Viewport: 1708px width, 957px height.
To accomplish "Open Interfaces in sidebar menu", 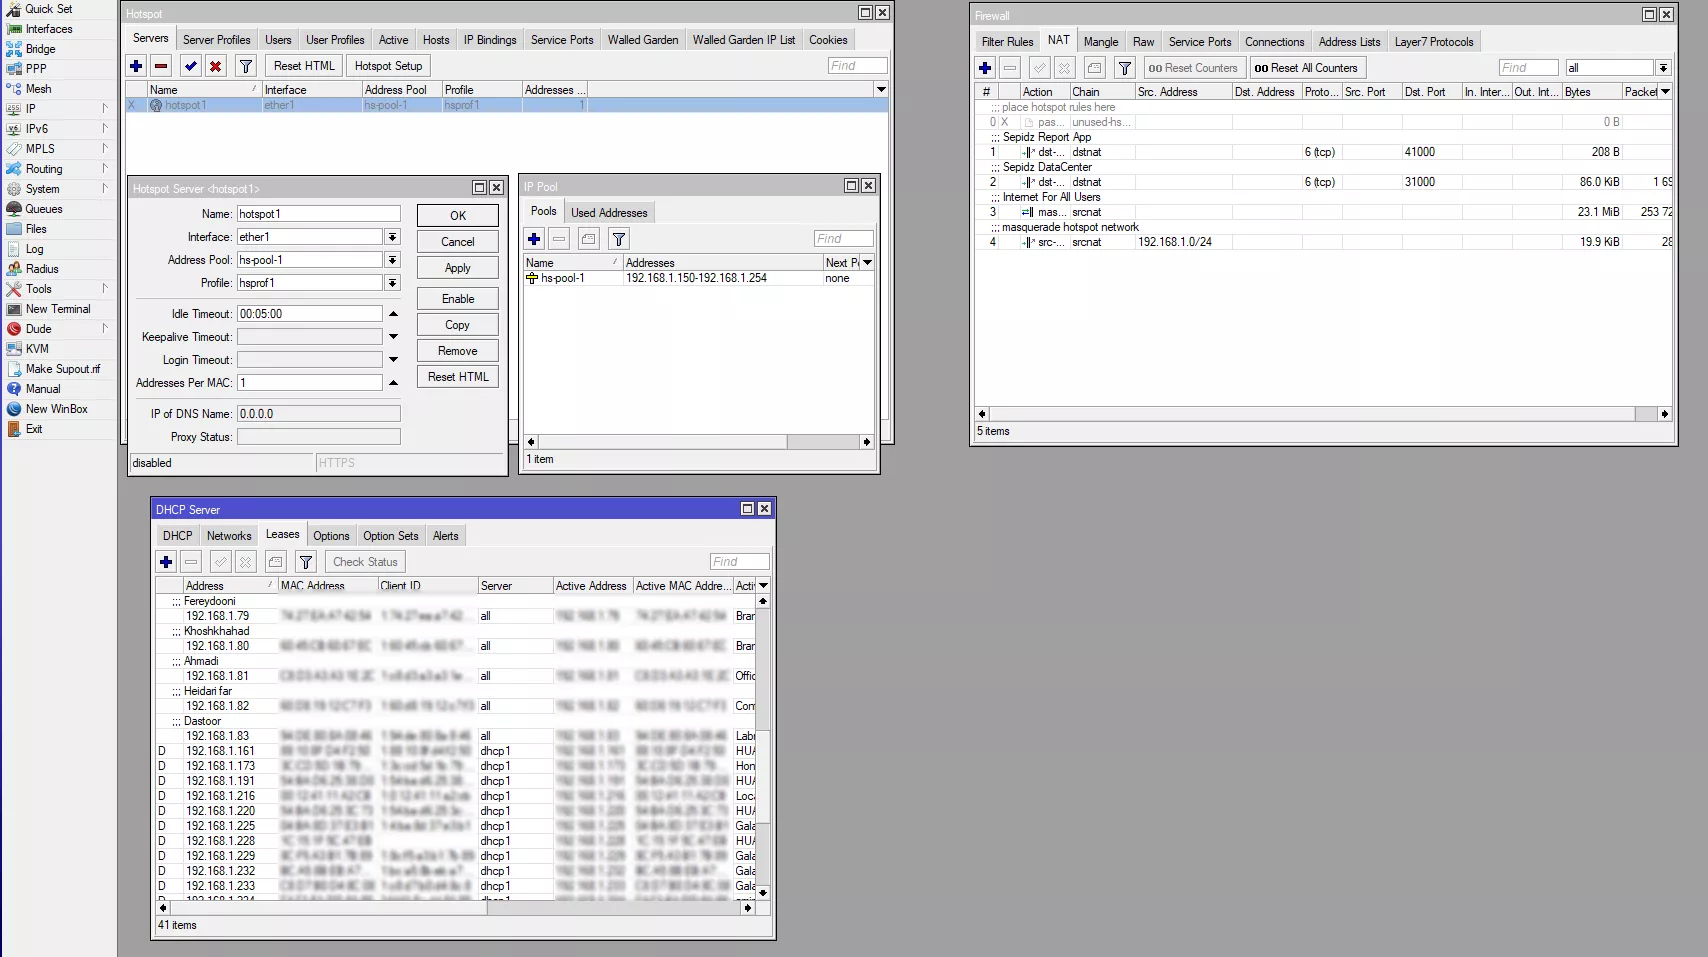I will point(58,29).
